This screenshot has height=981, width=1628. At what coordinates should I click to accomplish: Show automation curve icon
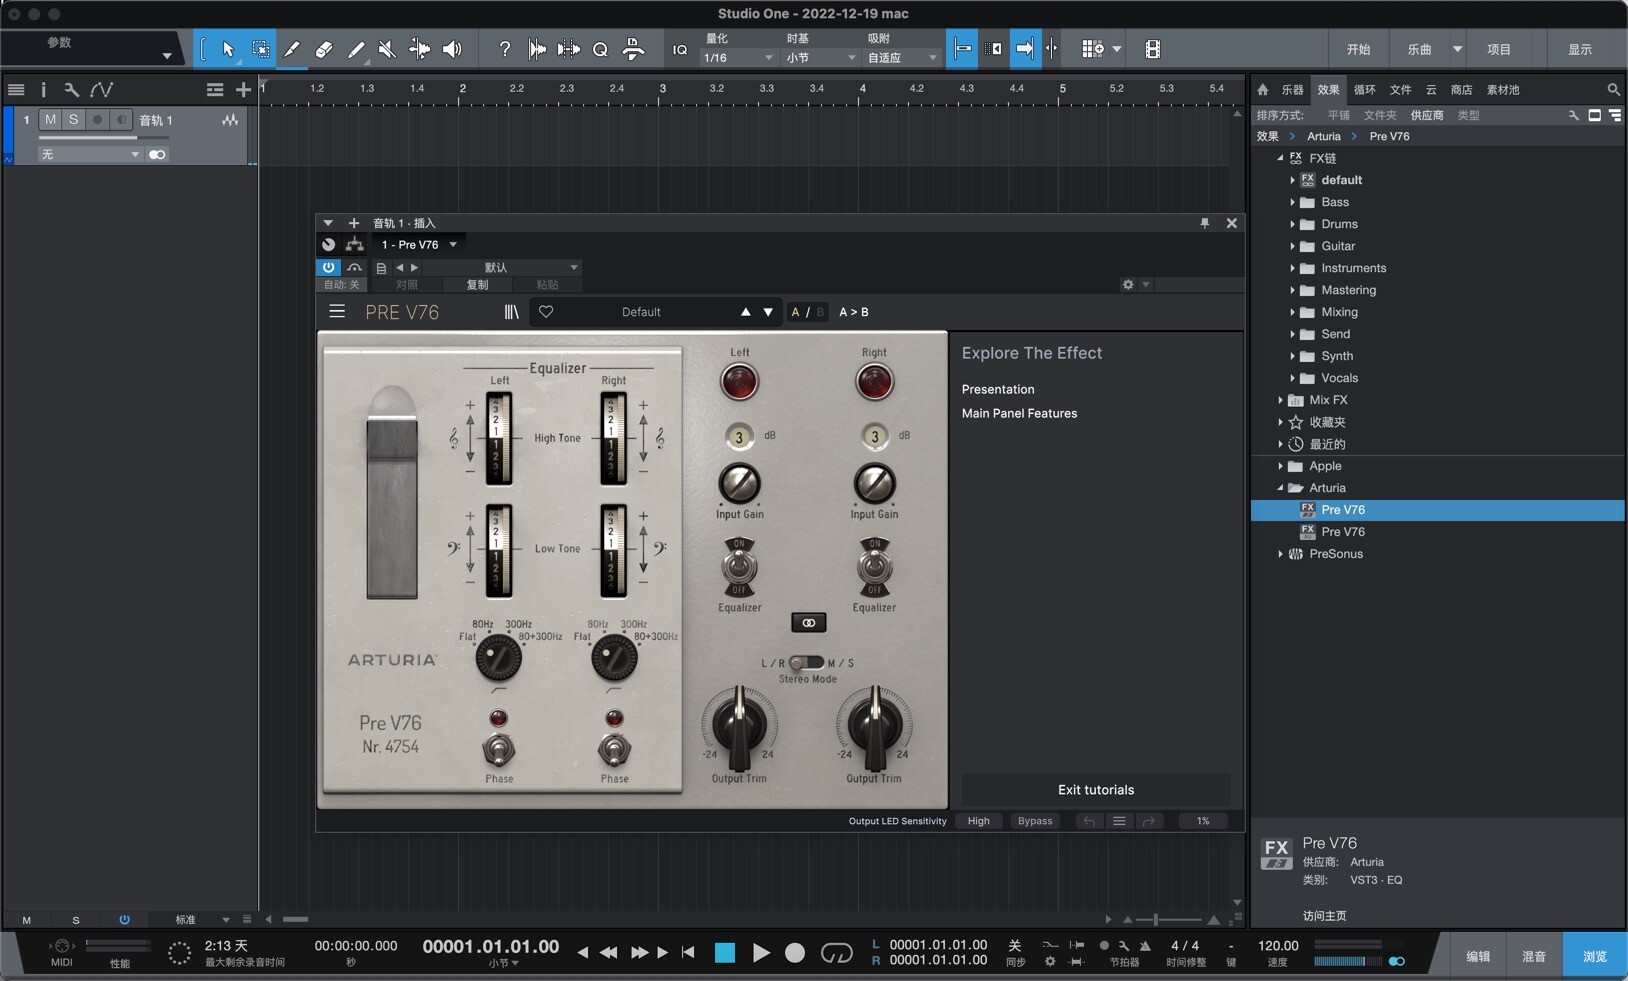[x=101, y=90]
